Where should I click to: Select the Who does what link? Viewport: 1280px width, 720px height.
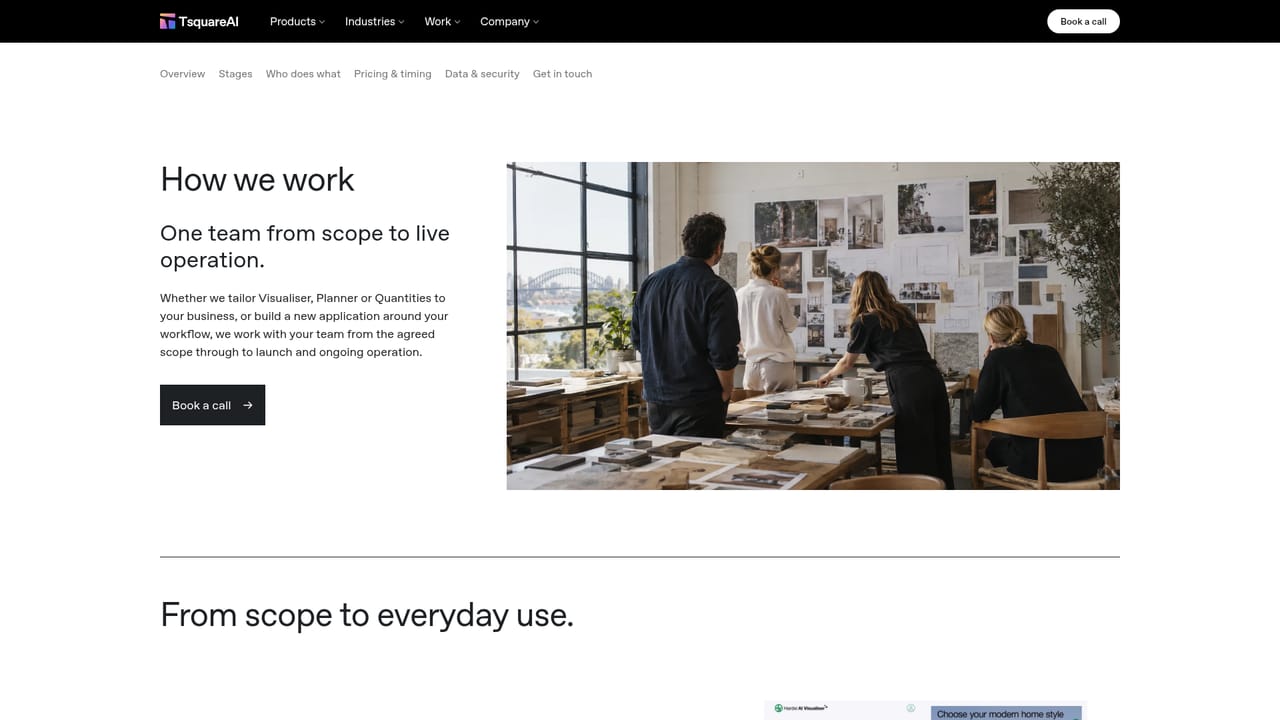pyautogui.click(x=303, y=74)
